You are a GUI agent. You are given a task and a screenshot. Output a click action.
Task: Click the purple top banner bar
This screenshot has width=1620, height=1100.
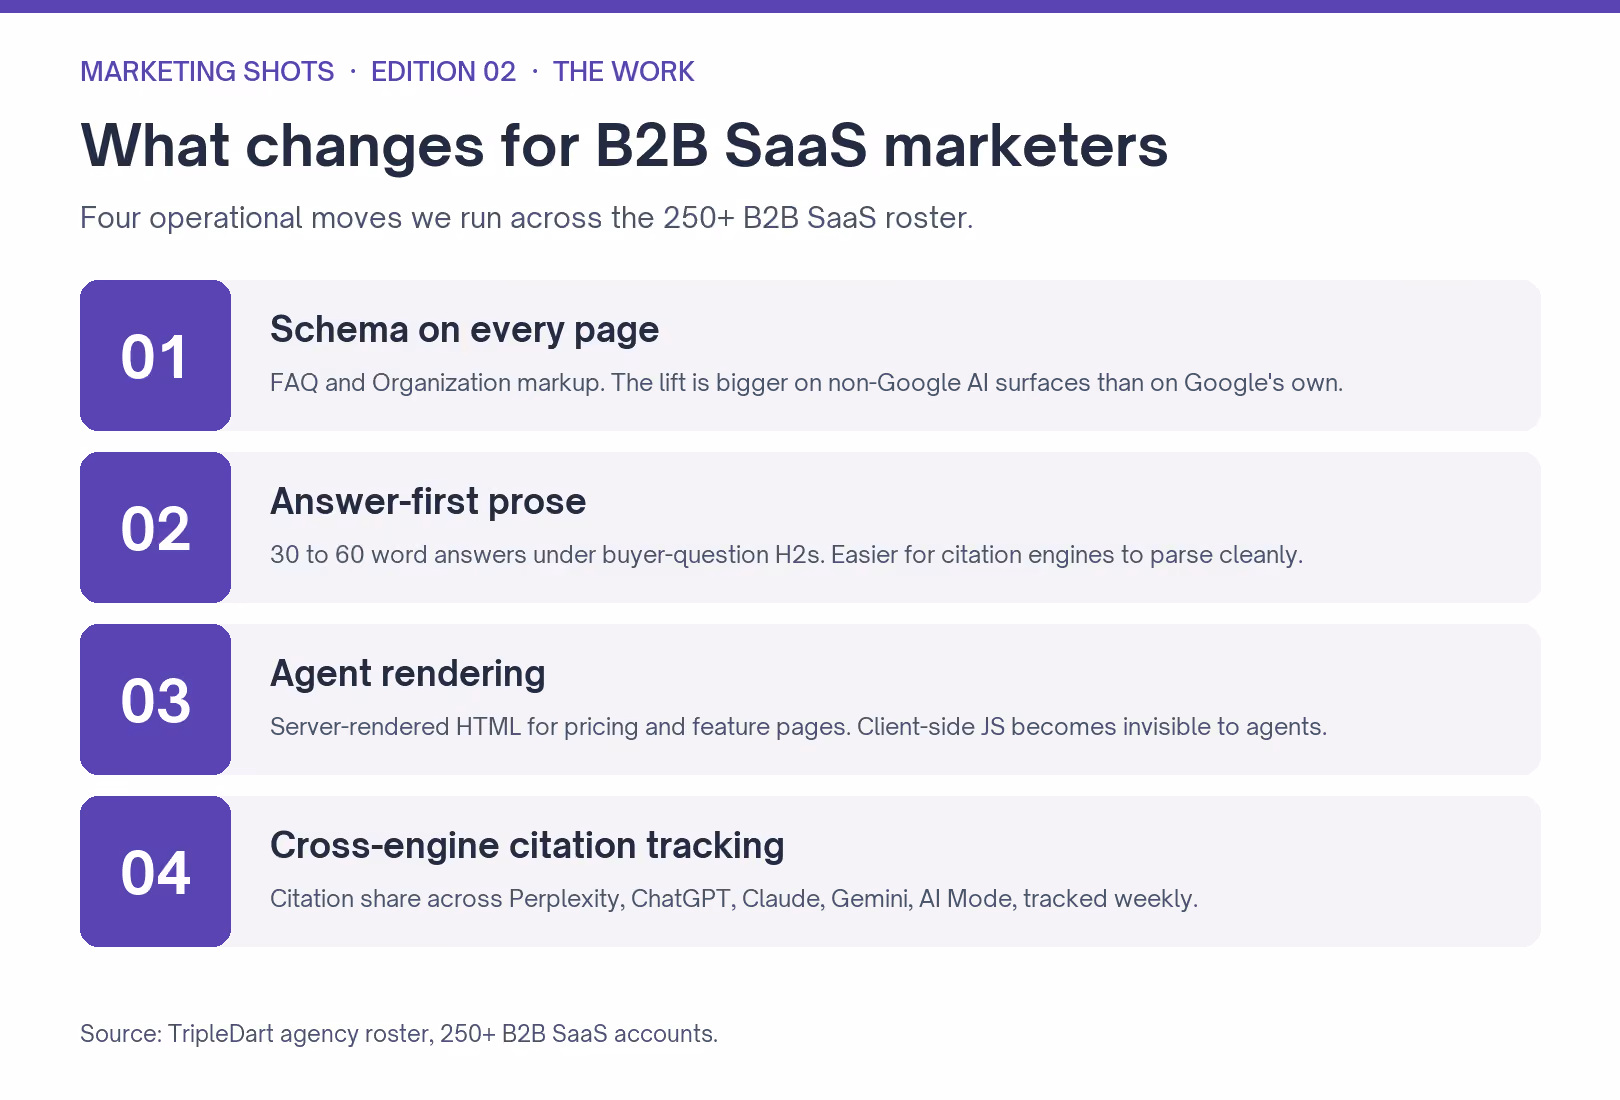(810, 6)
